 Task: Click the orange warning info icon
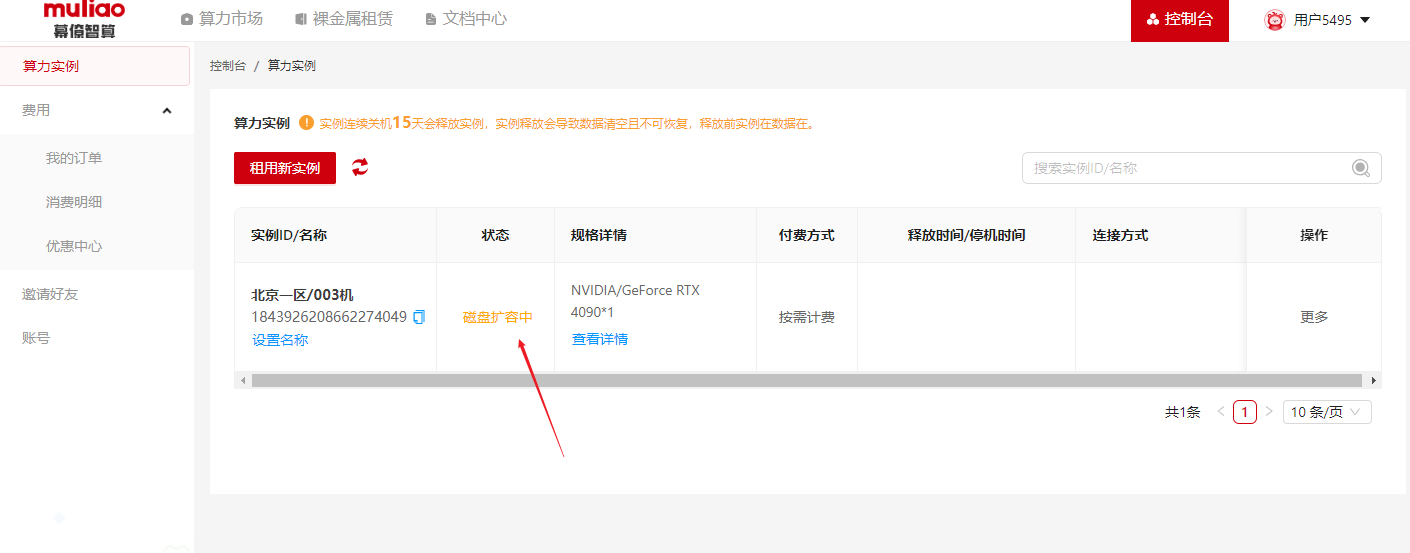(306, 123)
